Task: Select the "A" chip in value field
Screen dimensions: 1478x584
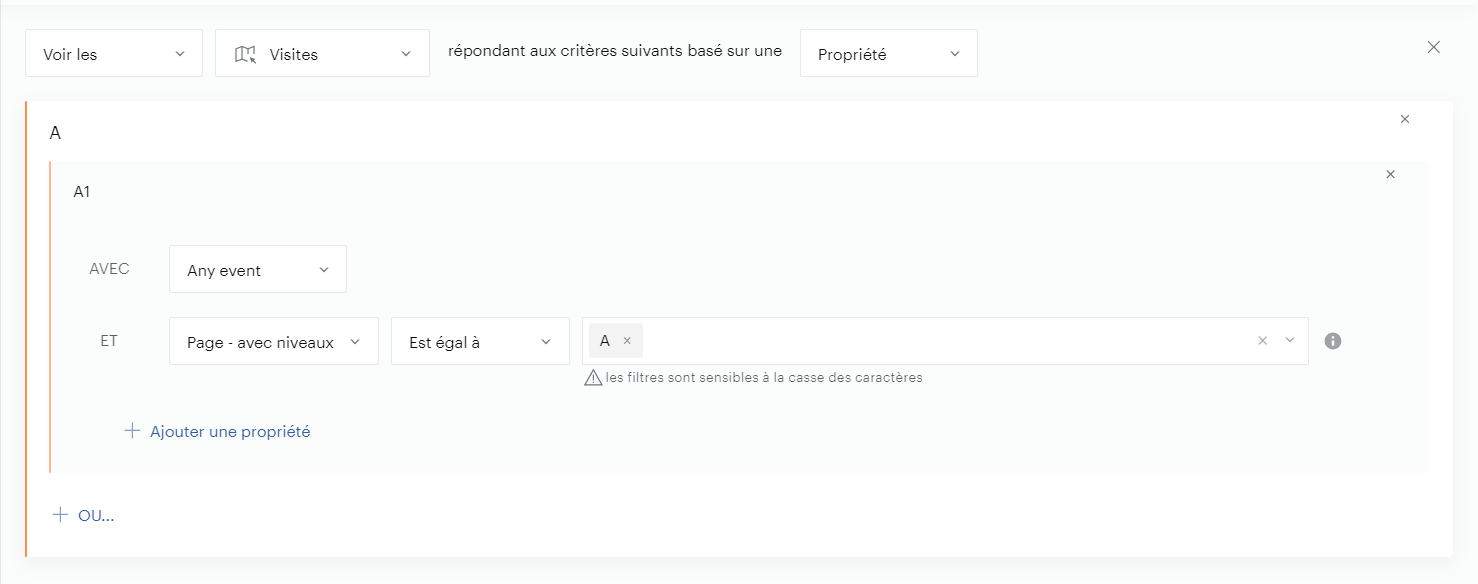Action: 605,341
